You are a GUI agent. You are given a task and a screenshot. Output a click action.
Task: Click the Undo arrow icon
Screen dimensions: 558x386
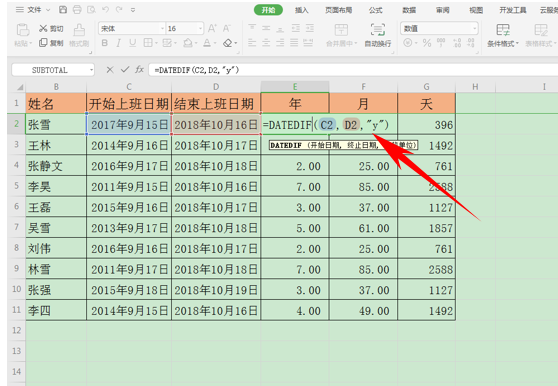click(105, 10)
